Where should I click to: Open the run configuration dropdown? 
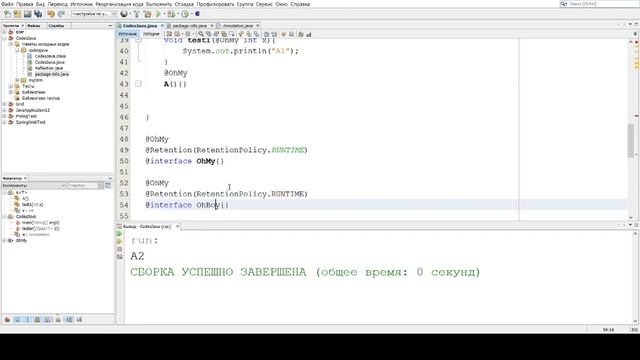pos(94,14)
